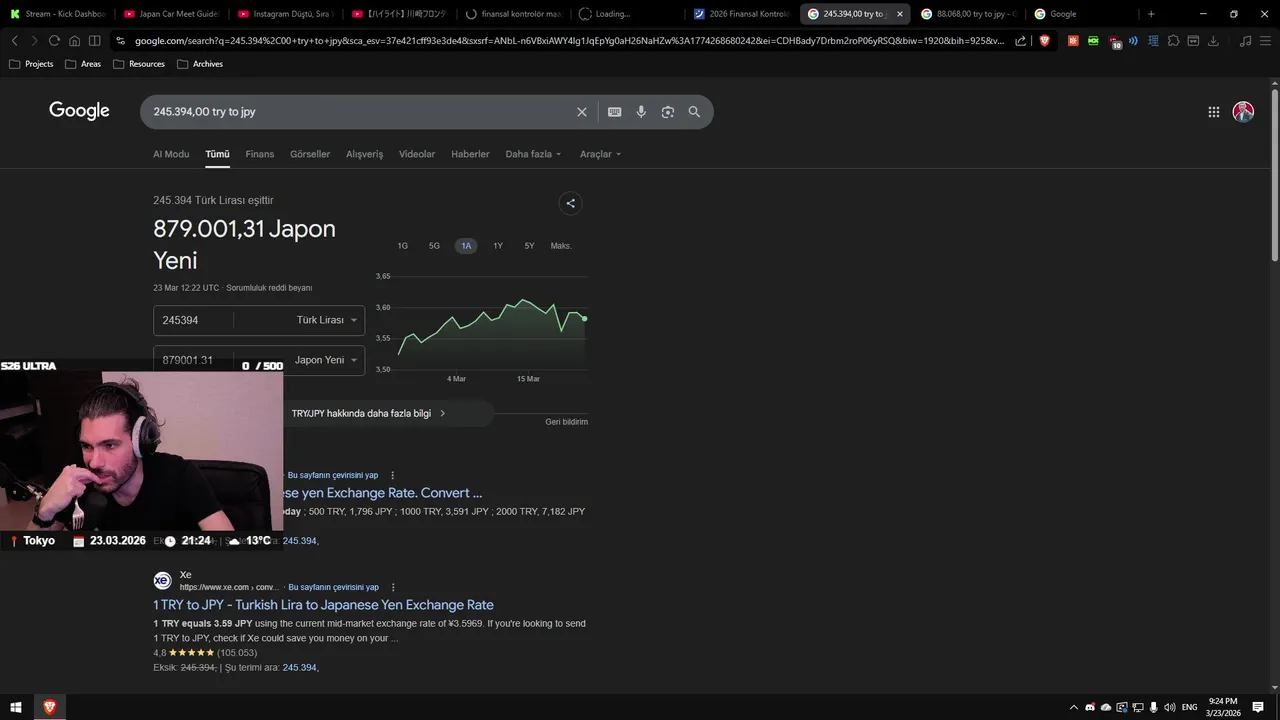Switch to Görseller search tab
This screenshot has height=720, width=1280.
(x=310, y=154)
